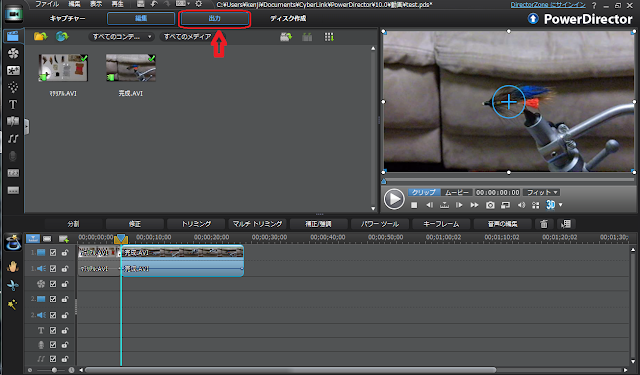
Task: Click the timeline zoom slider knob
Action: pyautogui.click(x=54, y=370)
